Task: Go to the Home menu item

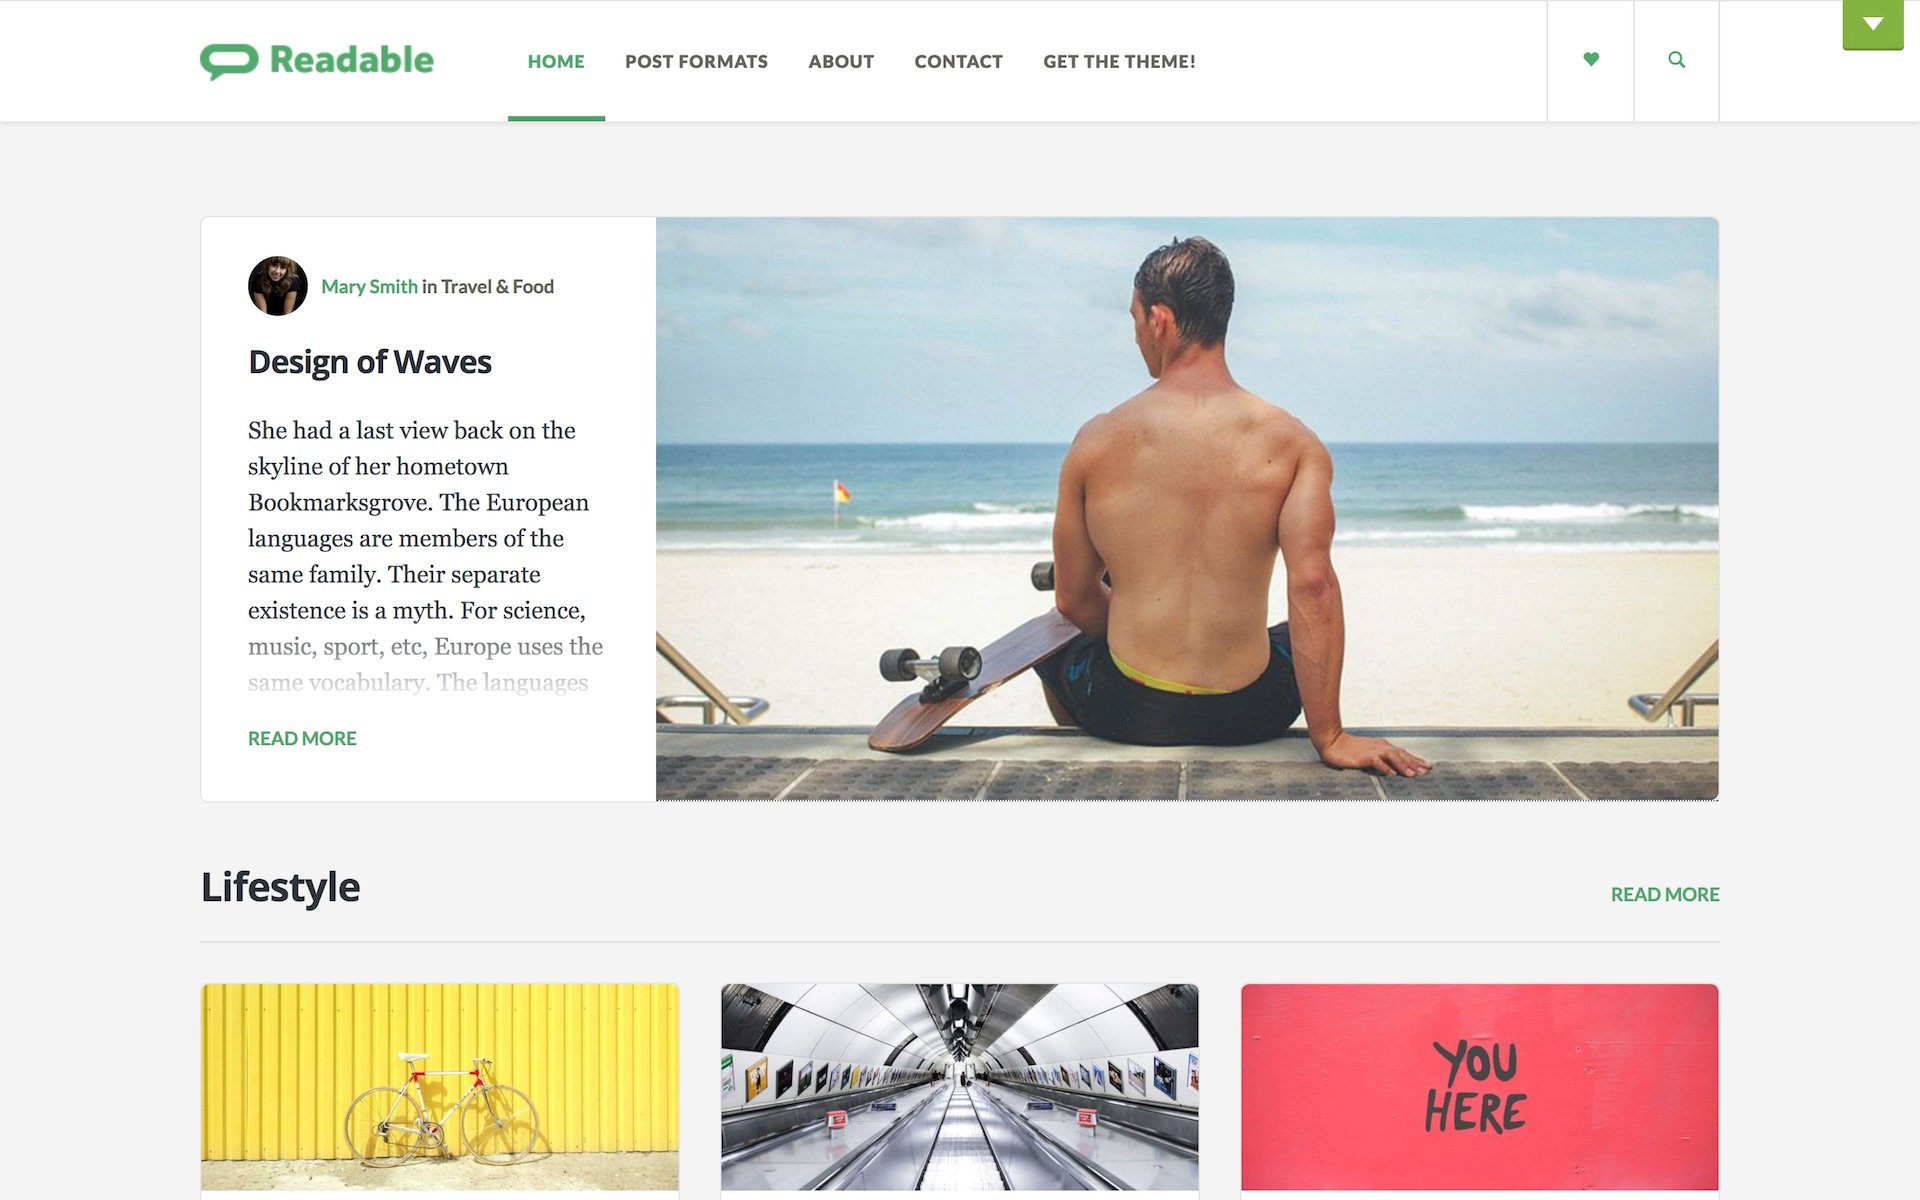Action: (x=556, y=61)
